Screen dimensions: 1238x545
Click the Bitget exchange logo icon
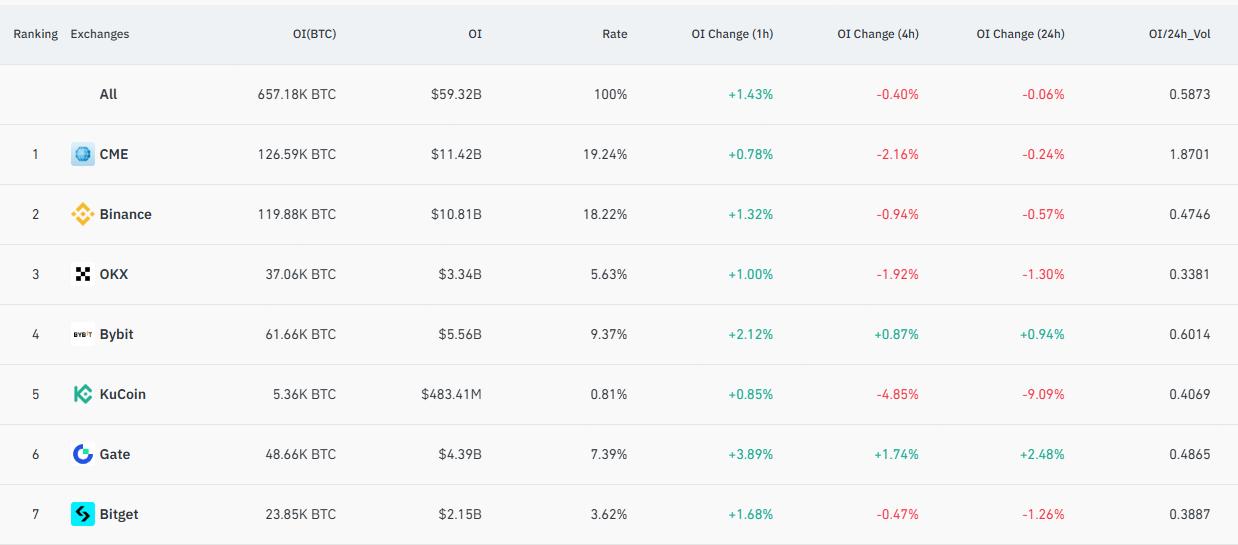(83, 514)
